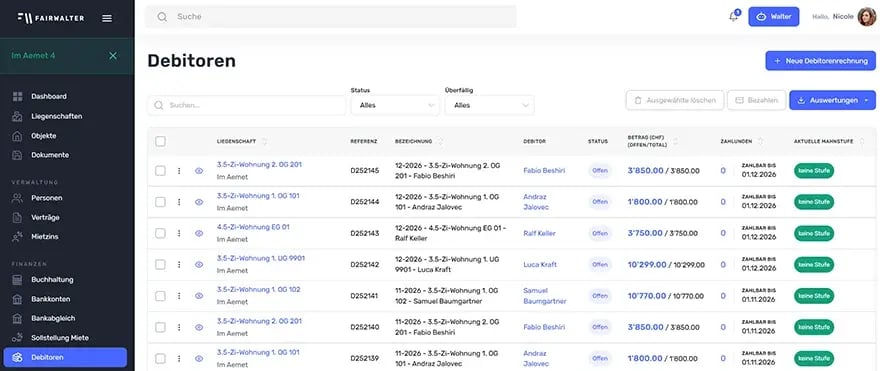View invoice D252139 via eye icon
This screenshot has width=880, height=371.
coord(199,358)
